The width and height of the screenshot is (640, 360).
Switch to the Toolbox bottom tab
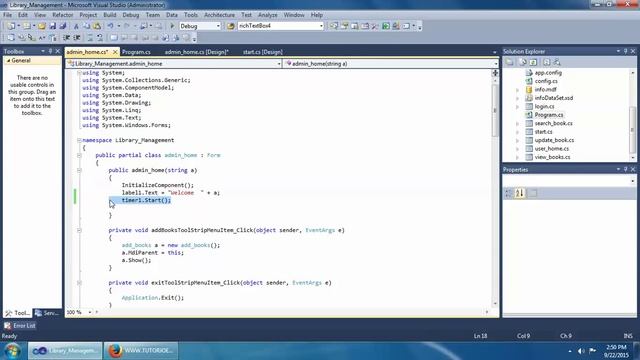18,313
